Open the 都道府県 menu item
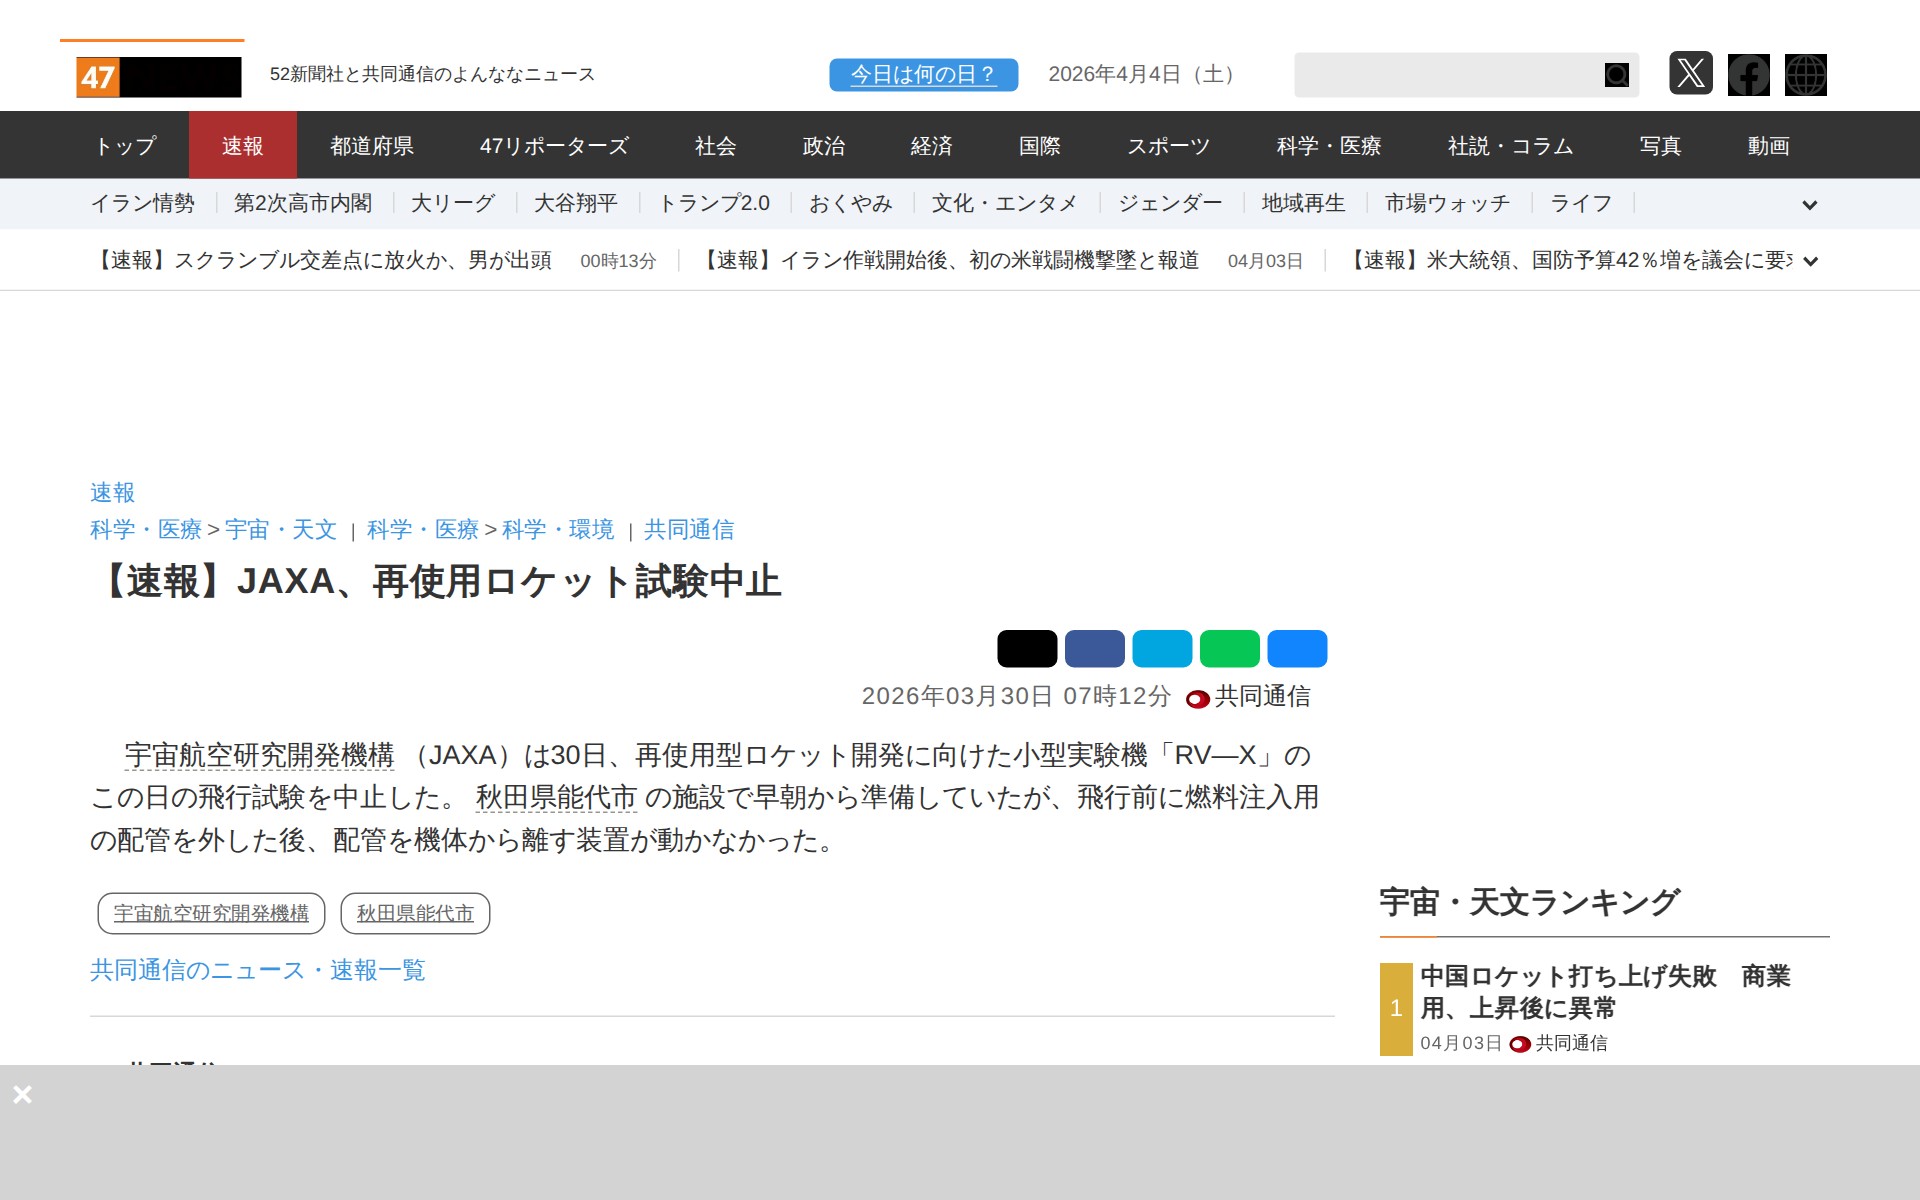 [x=372, y=146]
